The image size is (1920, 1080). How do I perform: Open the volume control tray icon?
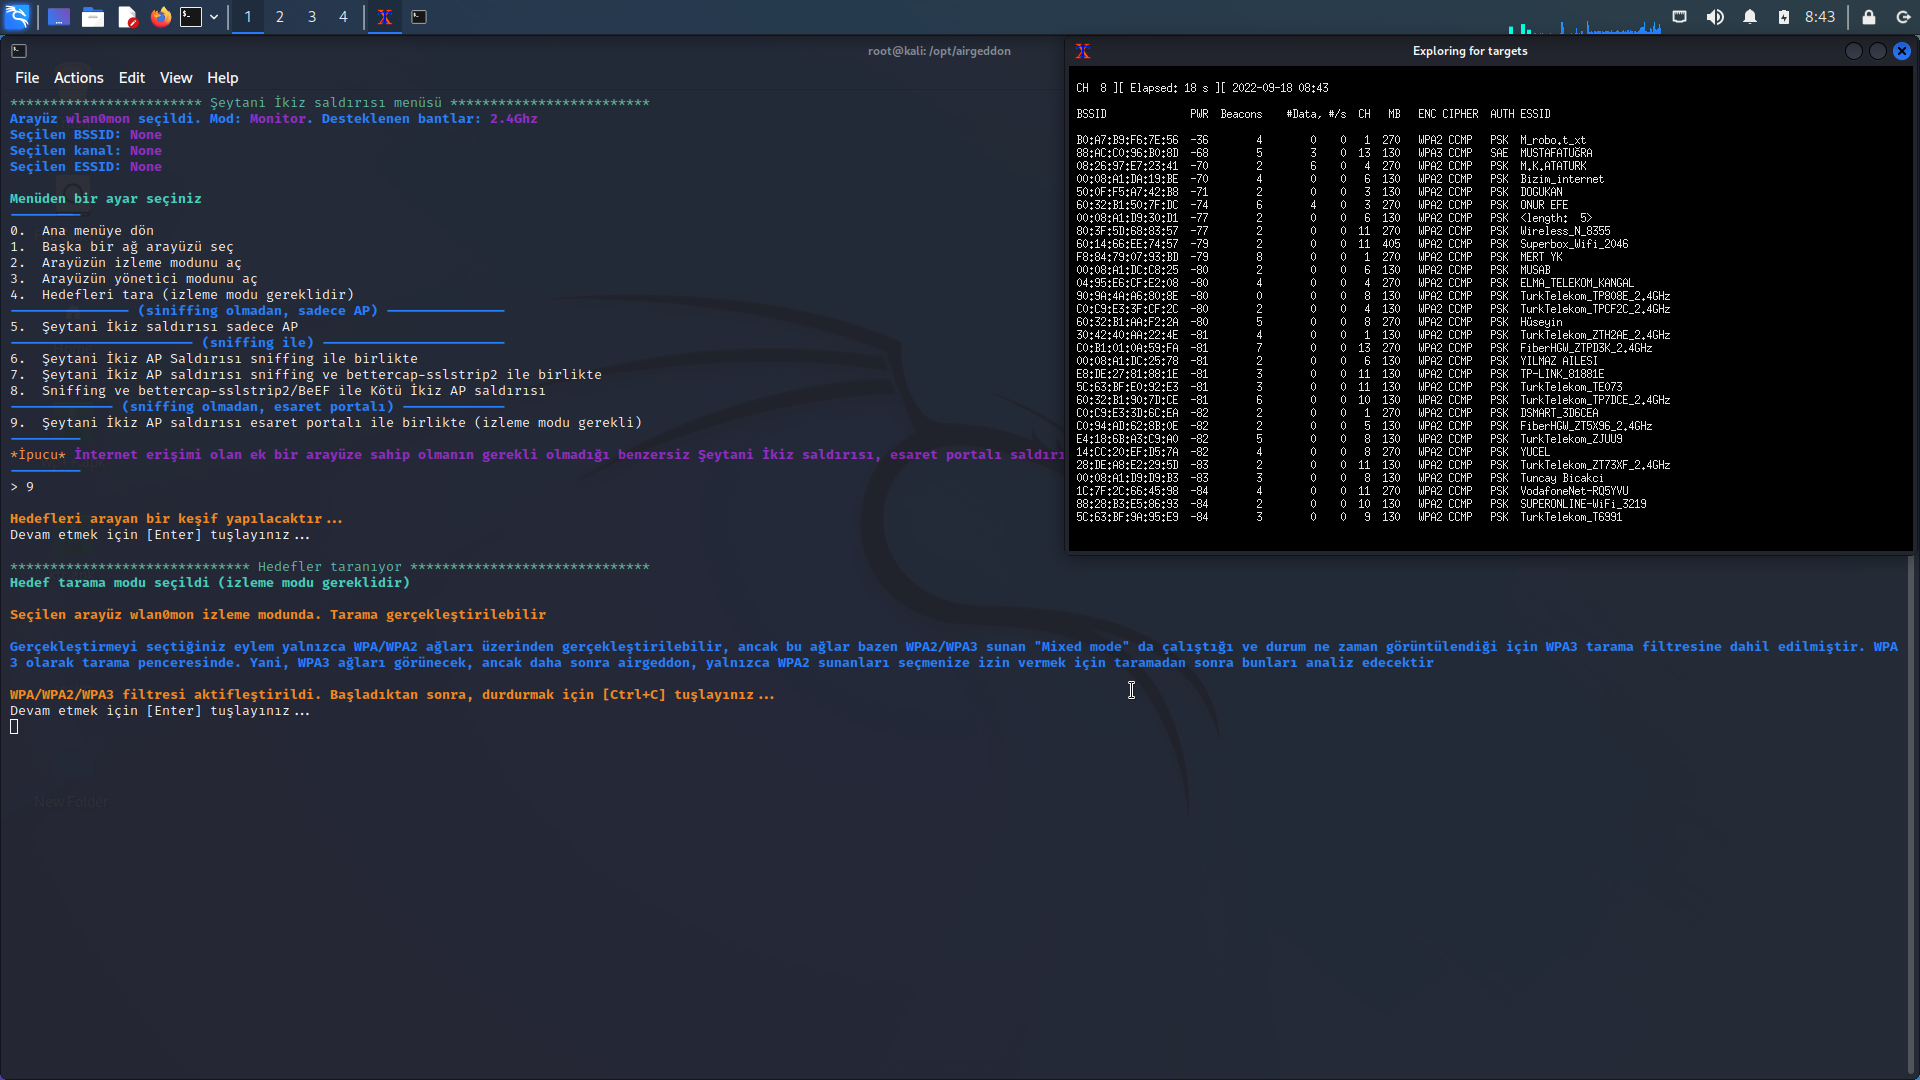pos(1715,17)
